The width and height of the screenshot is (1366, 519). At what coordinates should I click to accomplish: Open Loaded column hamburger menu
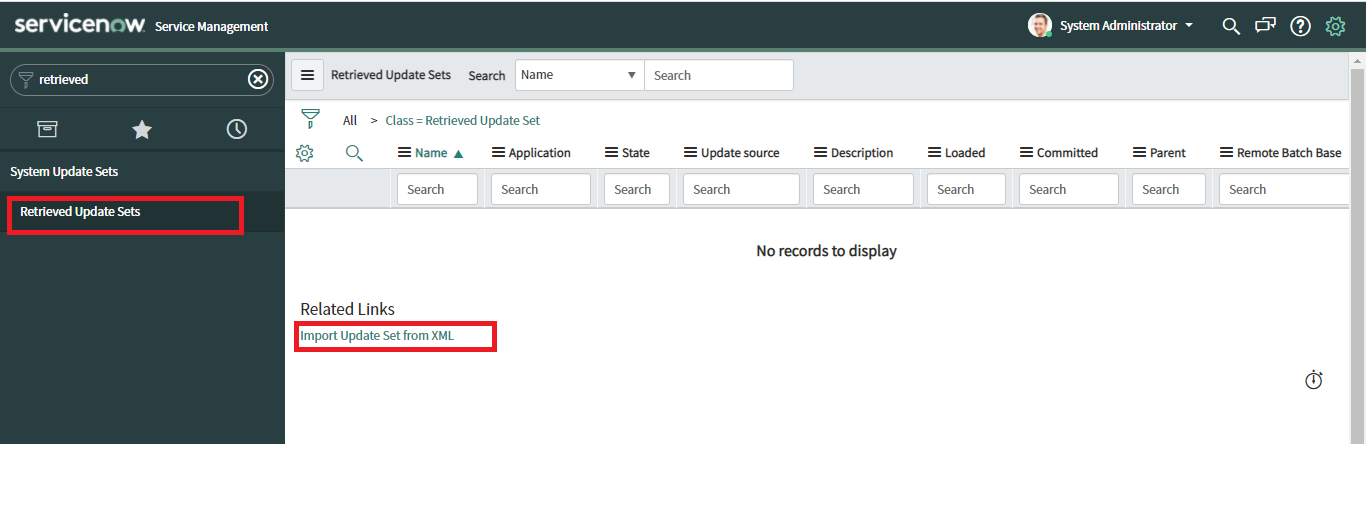935,153
